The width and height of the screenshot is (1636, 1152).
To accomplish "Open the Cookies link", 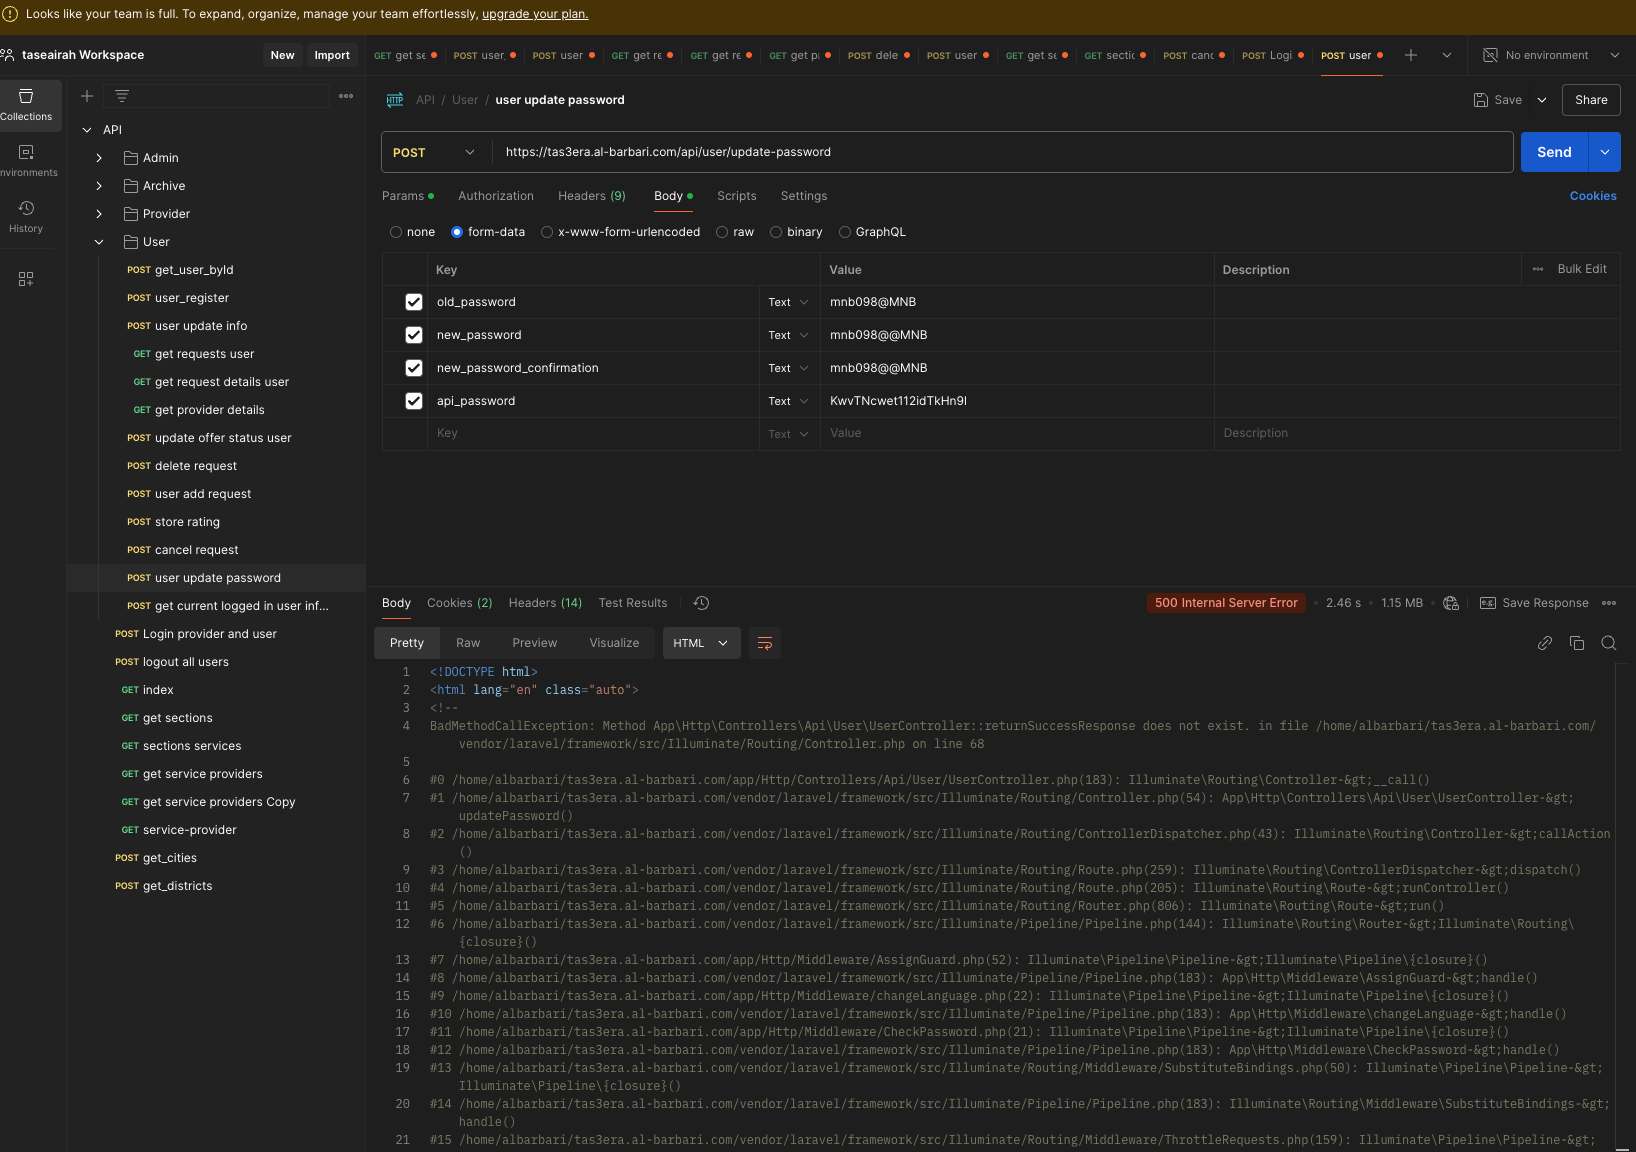I will click(1593, 196).
